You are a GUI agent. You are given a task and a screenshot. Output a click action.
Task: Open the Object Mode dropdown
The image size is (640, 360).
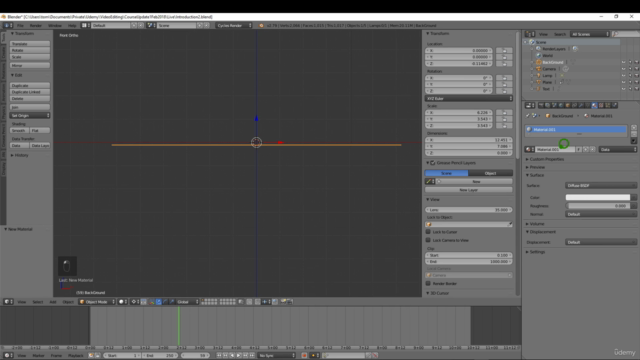[97, 302]
